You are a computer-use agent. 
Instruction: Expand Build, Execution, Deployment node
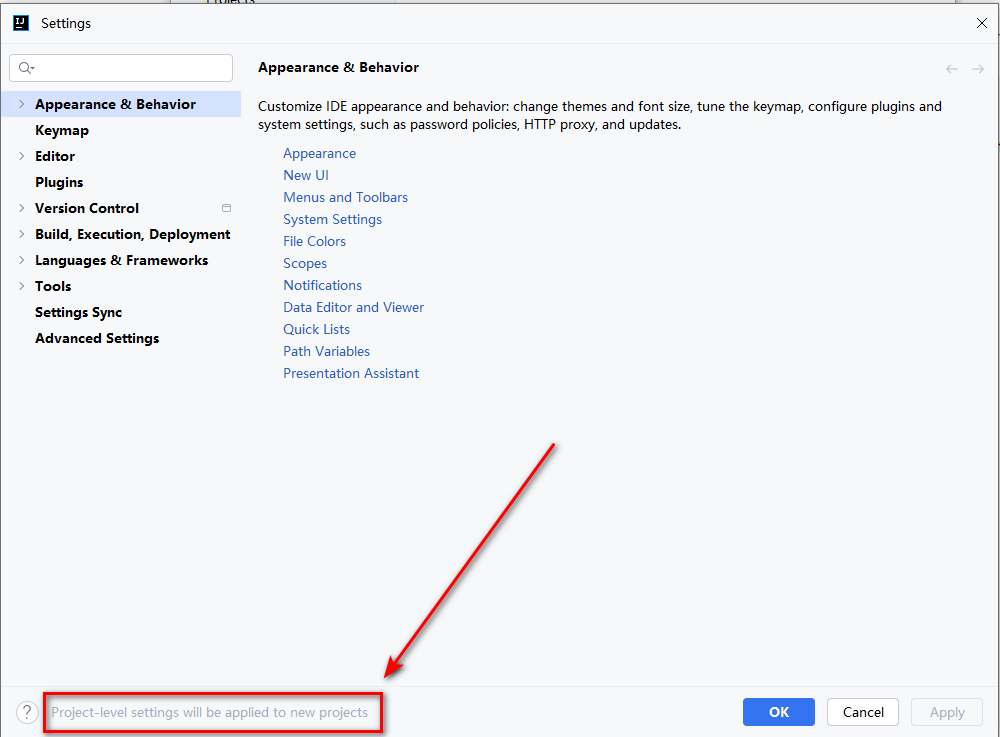22,234
